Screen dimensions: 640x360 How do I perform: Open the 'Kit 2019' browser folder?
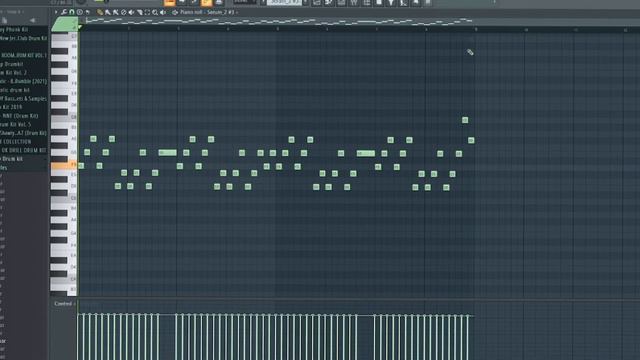point(12,107)
